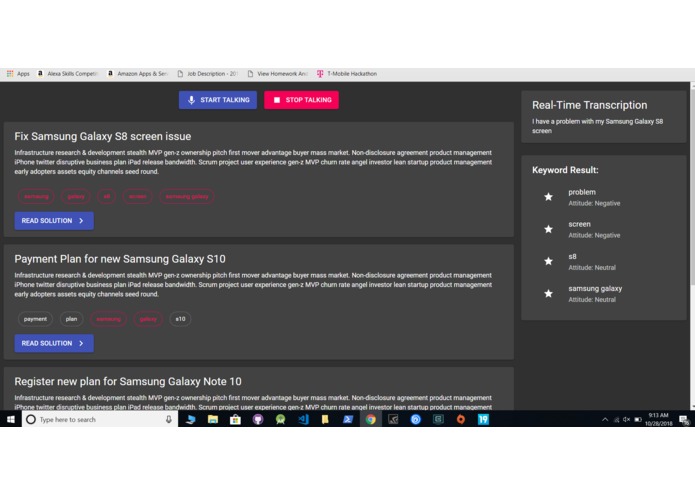Click the battery icon in system tray
The width and height of the screenshot is (695, 494).
tap(638, 420)
